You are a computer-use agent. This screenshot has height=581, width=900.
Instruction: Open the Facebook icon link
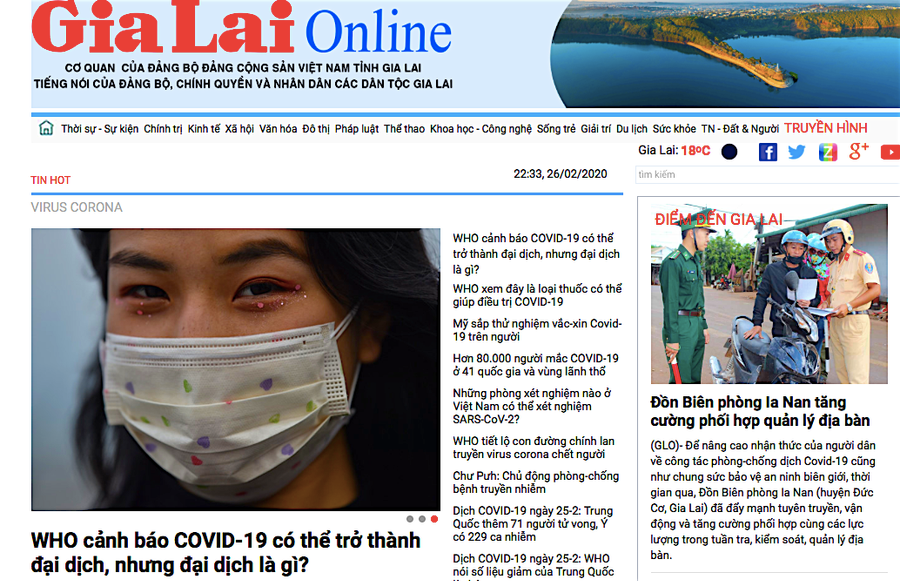coord(767,152)
